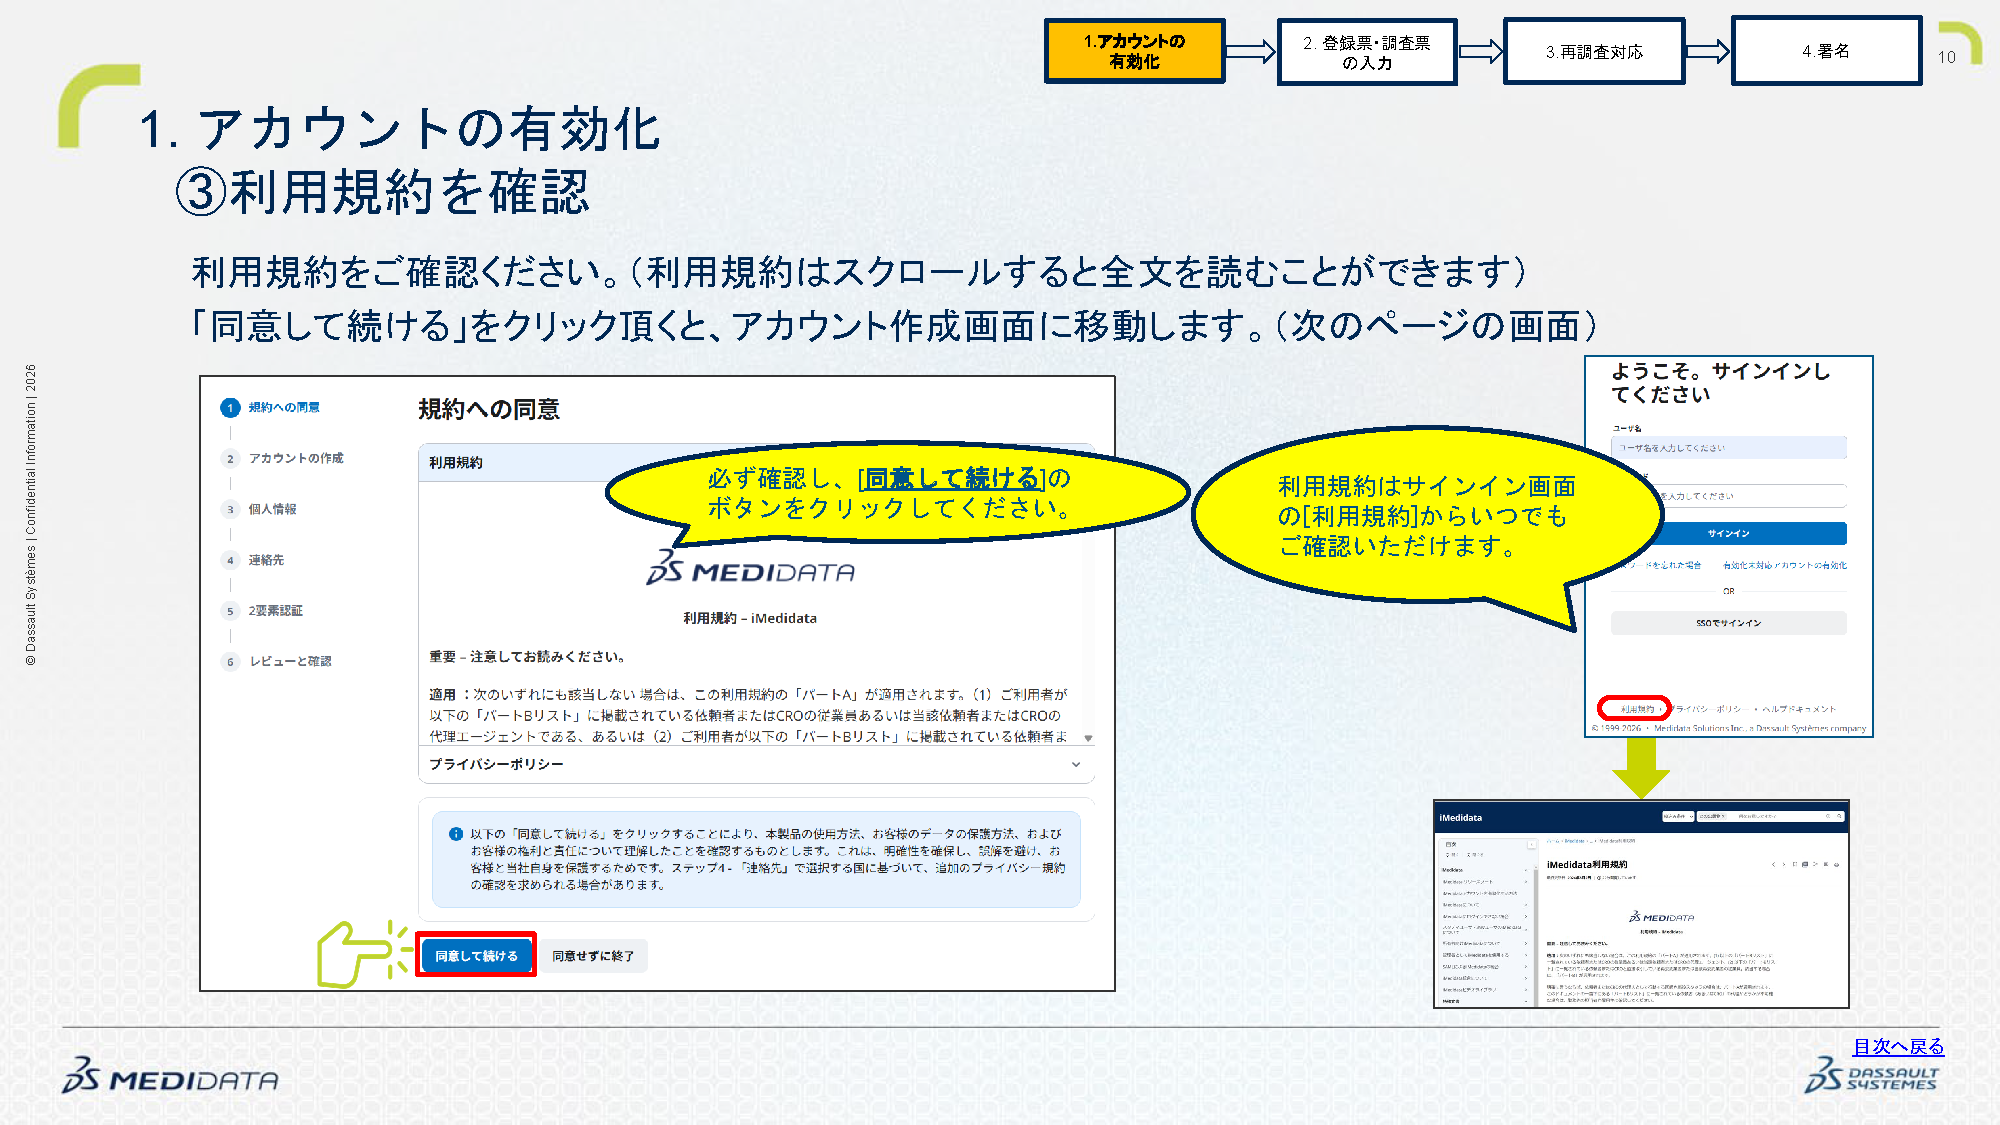Select step 6 レビューと確認 in the wizard
2000x1125 pixels.
click(x=277, y=661)
